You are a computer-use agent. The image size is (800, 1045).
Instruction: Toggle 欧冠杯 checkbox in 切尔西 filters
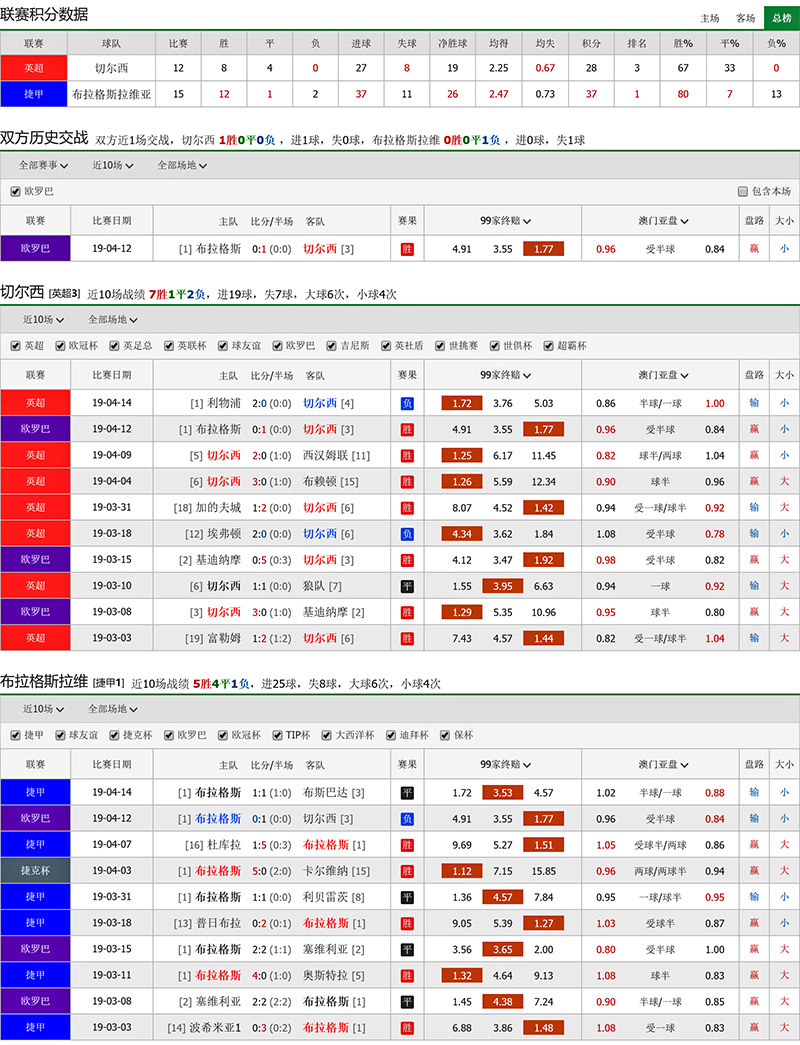60,346
